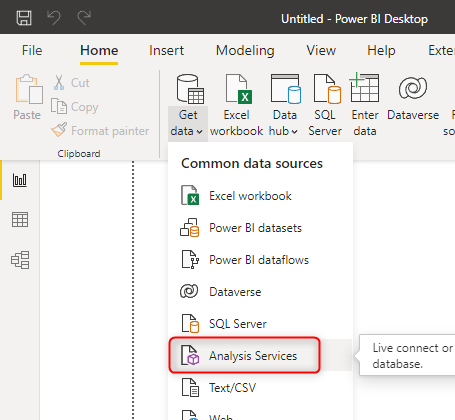This screenshot has height=420, width=455.
Task: Click the SQL Server ribbon icon
Action: click(x=326, y=89)
